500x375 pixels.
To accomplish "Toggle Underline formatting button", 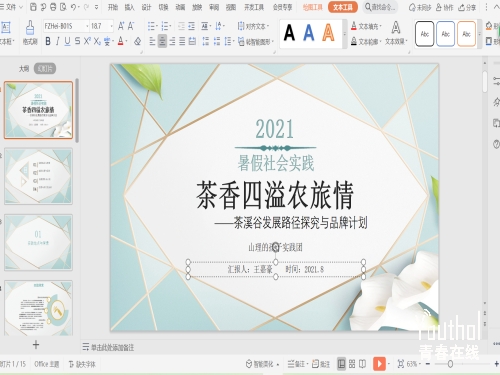I will [67, 41].
